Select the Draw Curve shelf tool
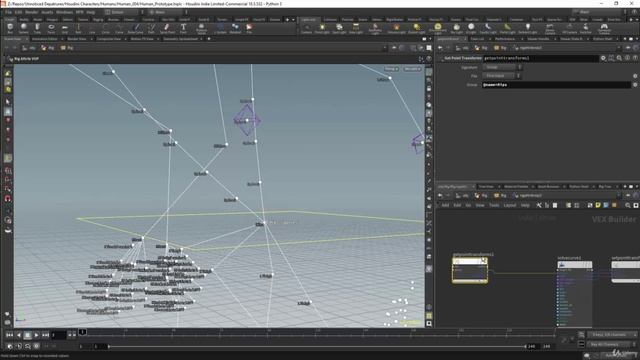Image resolution: width=640 pixels, height=360 pixels. pos(136,28)
